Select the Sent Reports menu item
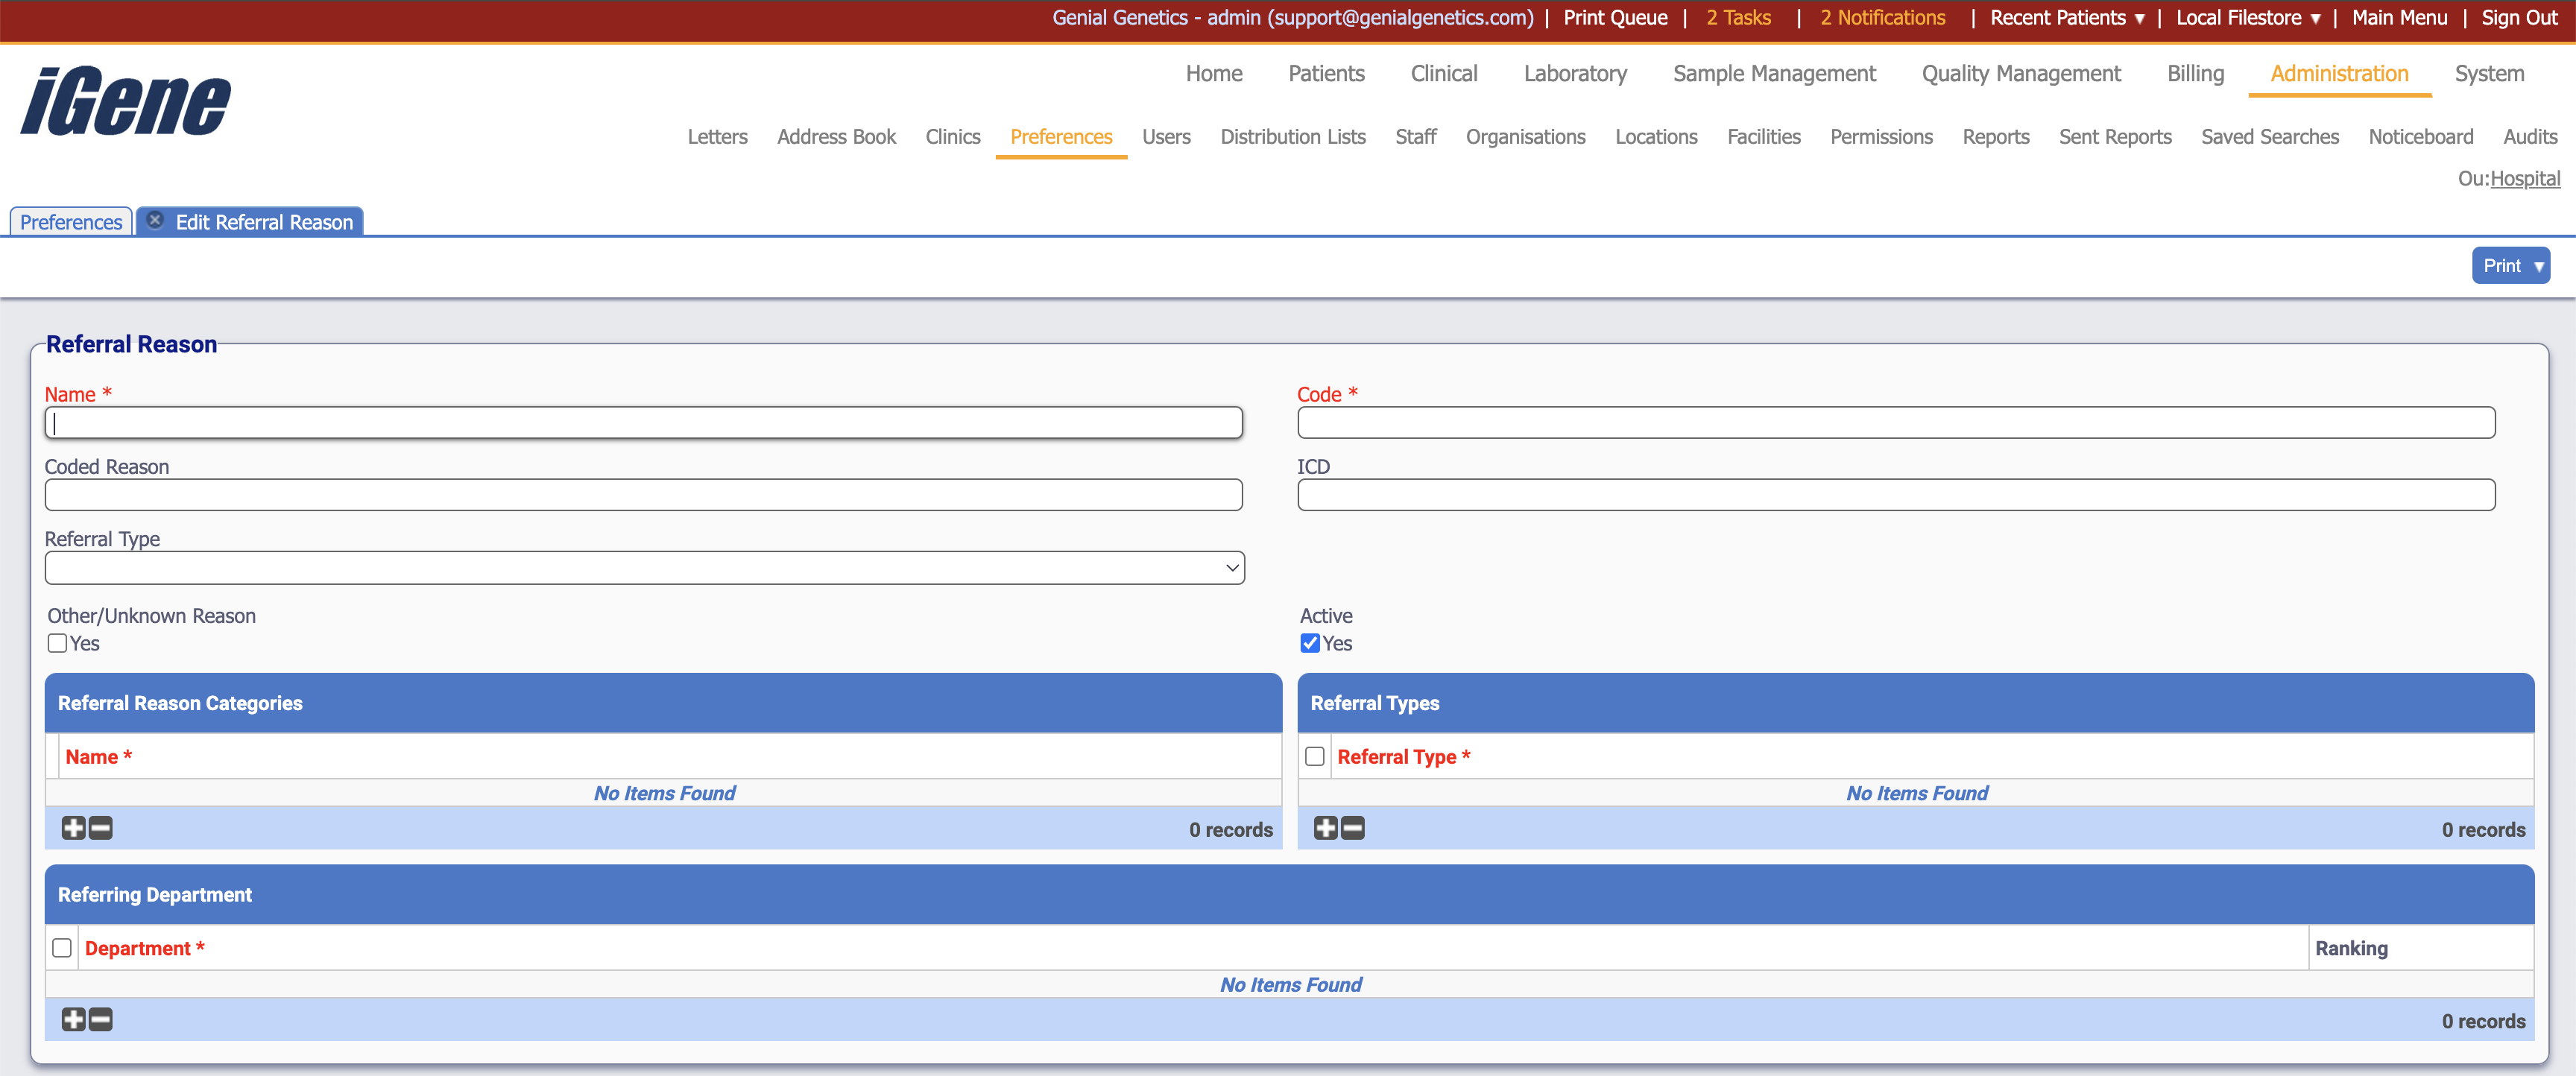This screenshot has height=1076, width=2576. coord(2115,137)
